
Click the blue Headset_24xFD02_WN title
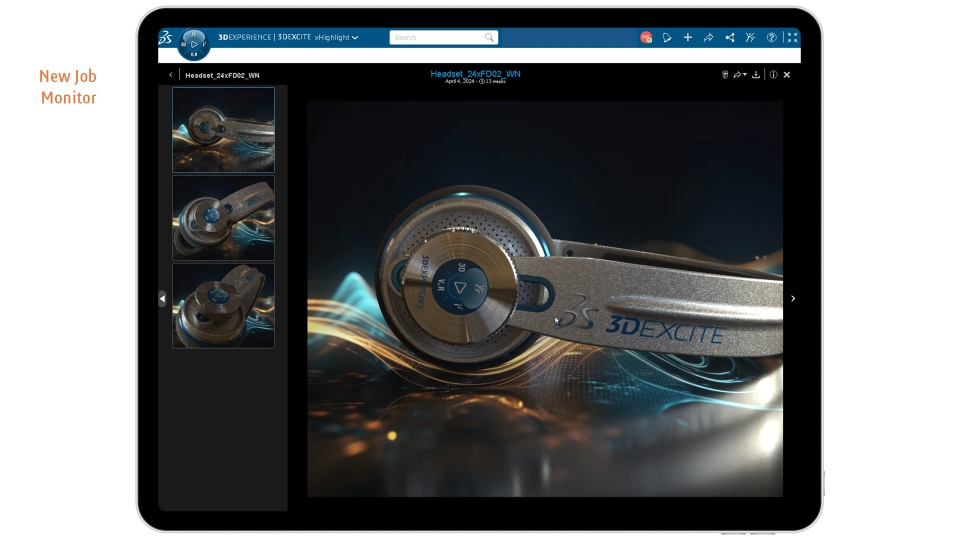[475, 73]
